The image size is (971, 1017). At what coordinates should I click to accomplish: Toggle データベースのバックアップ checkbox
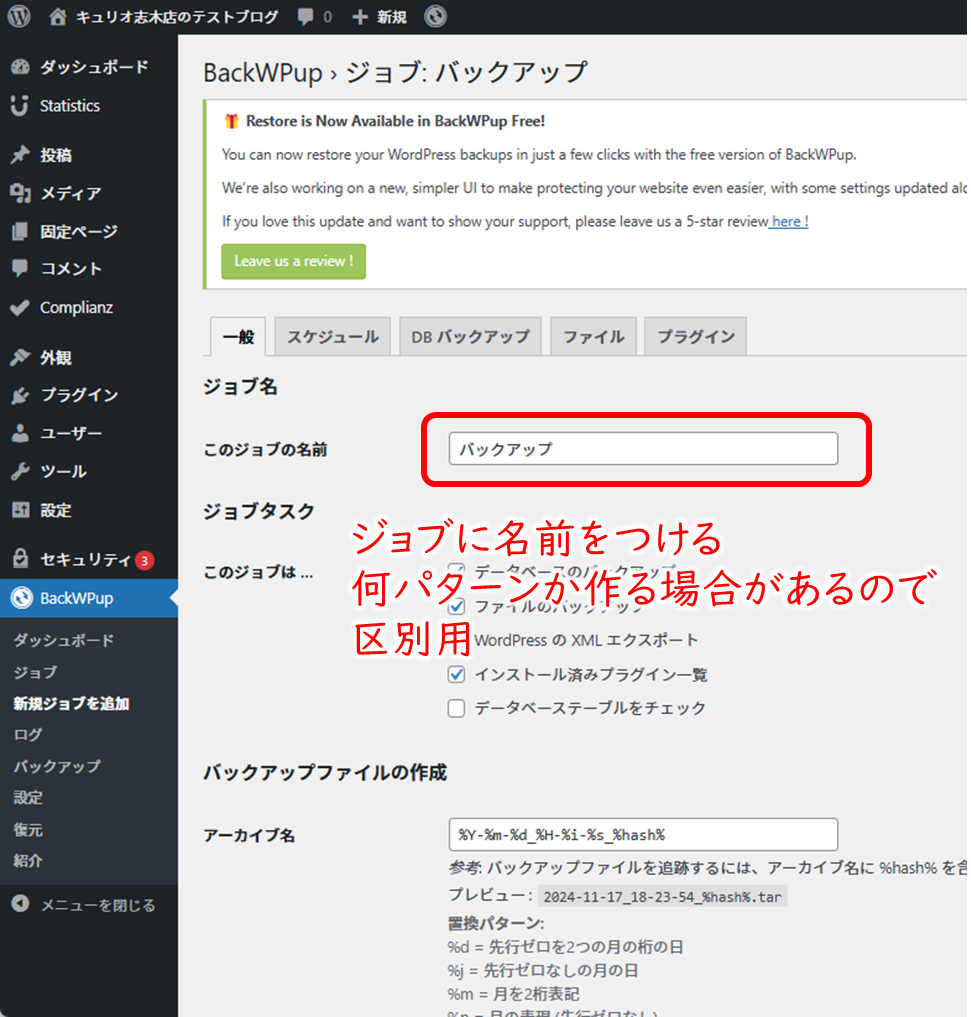[x=457, y=572]
